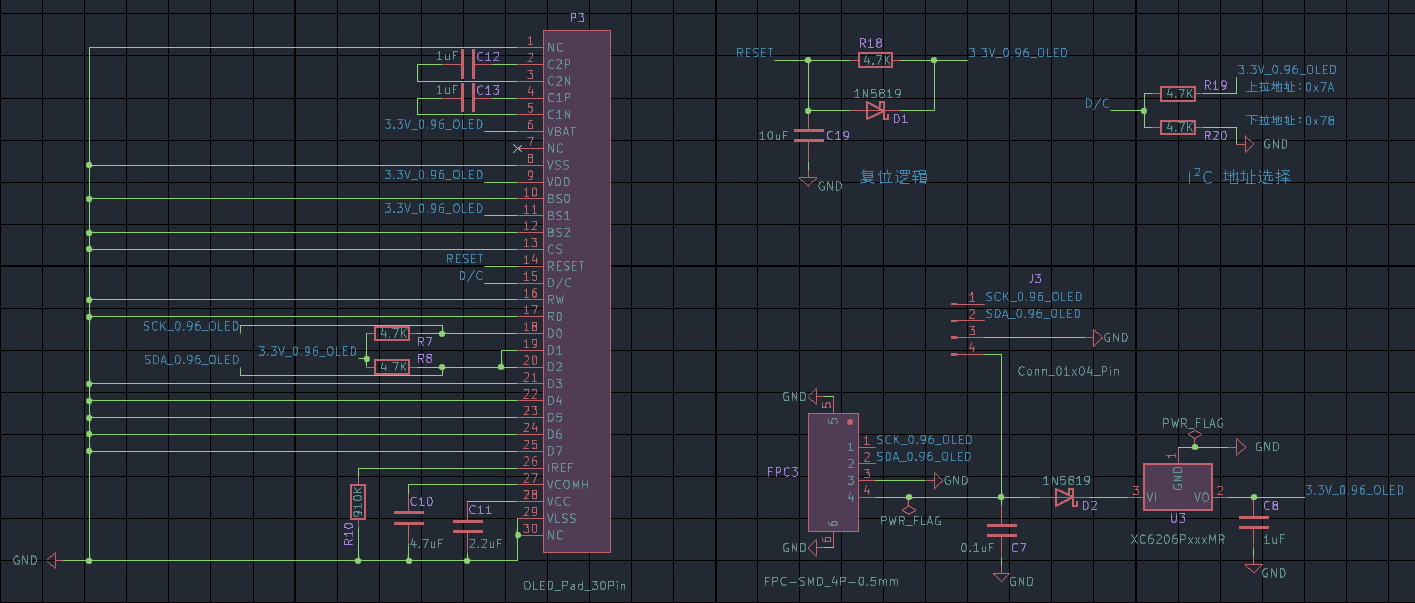Select pull-up resistor R19

(1177, 94)
